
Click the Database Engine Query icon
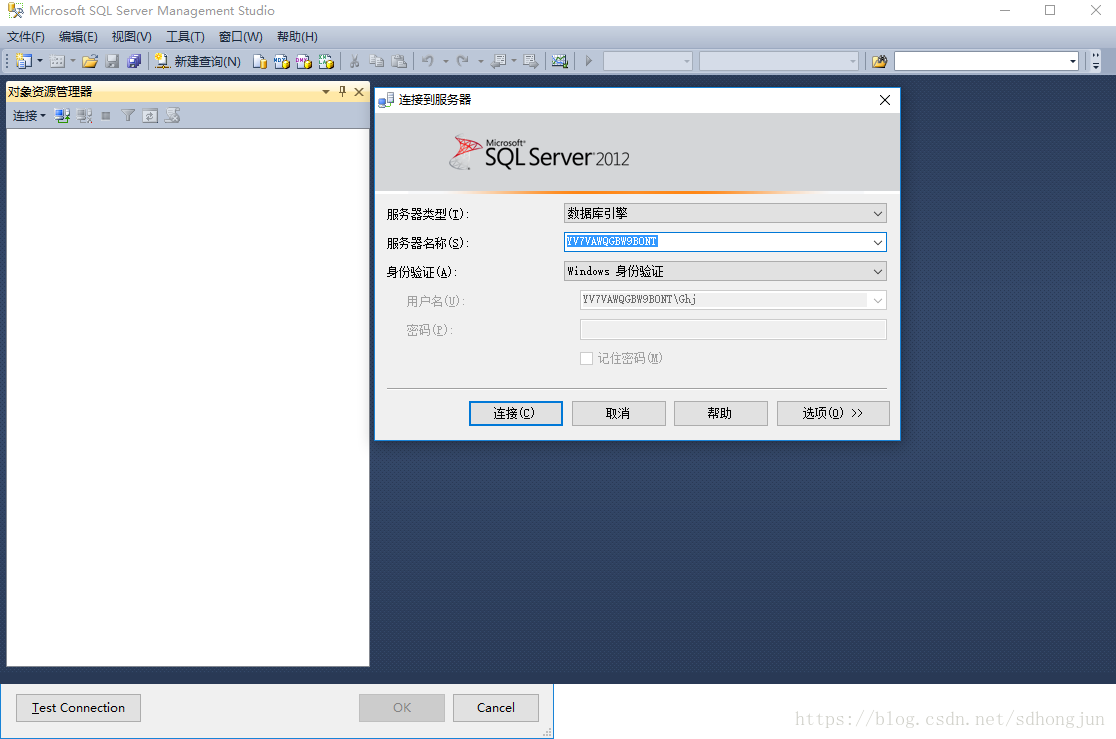pyautogui.click(x=260, y=61)
